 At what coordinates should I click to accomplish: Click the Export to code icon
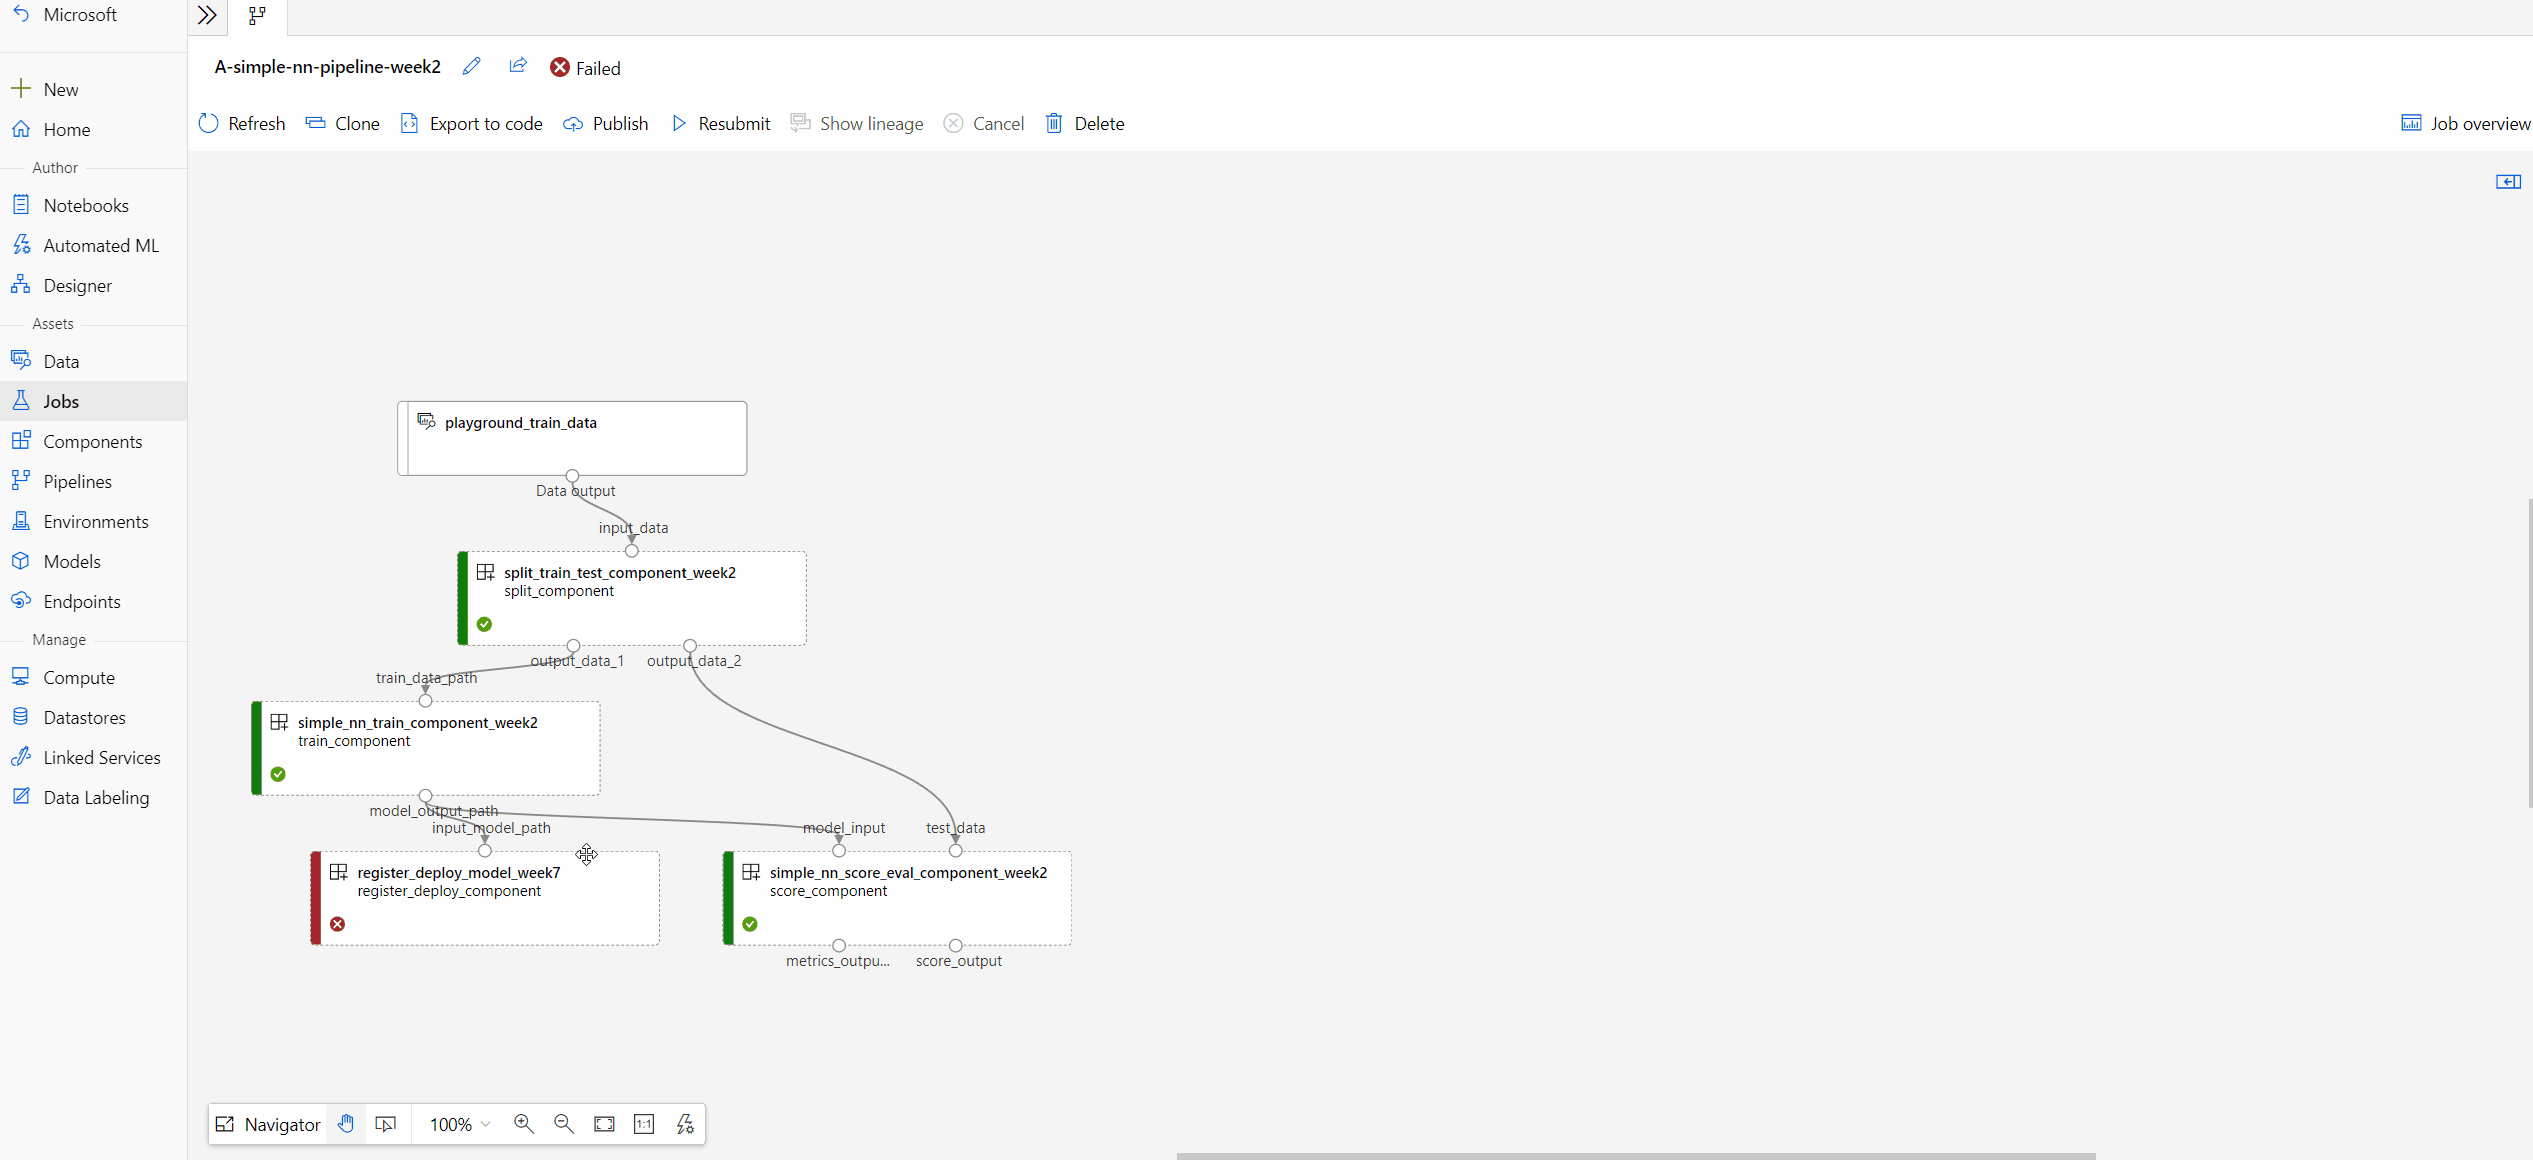pyautogui.click(x=409, y=123)
